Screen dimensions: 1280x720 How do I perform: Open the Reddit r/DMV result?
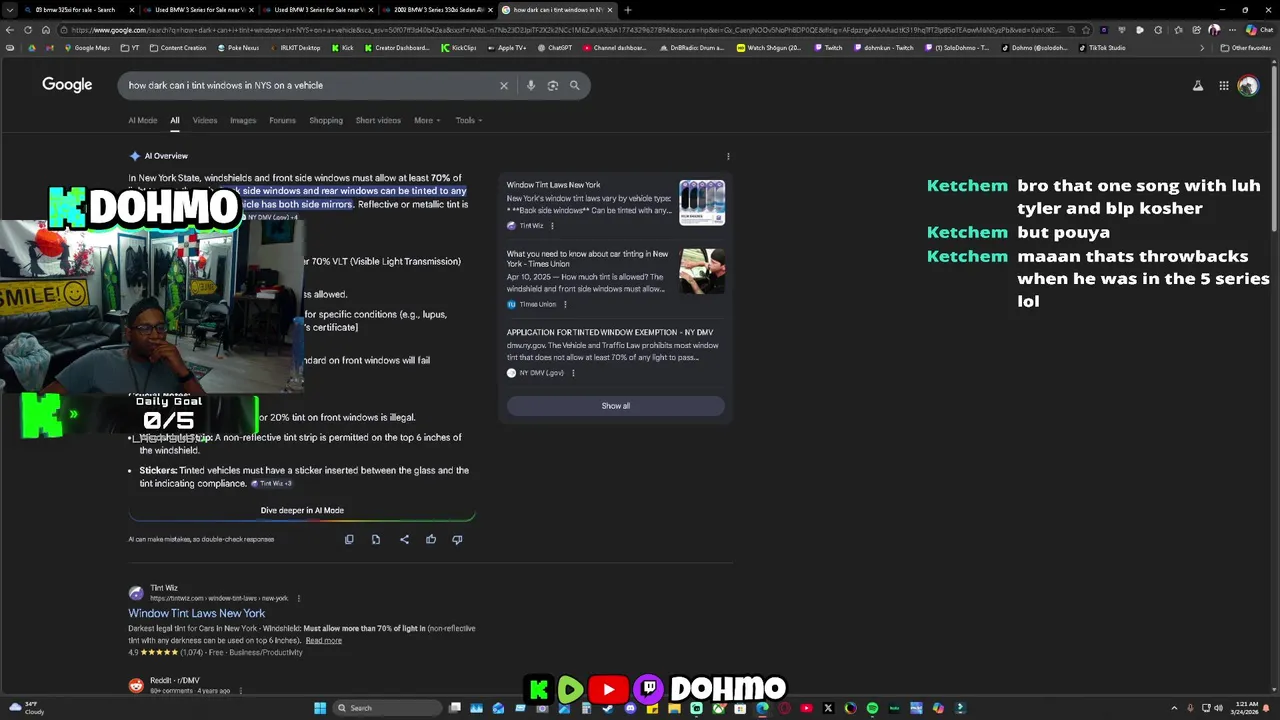(x=175, y=681)
